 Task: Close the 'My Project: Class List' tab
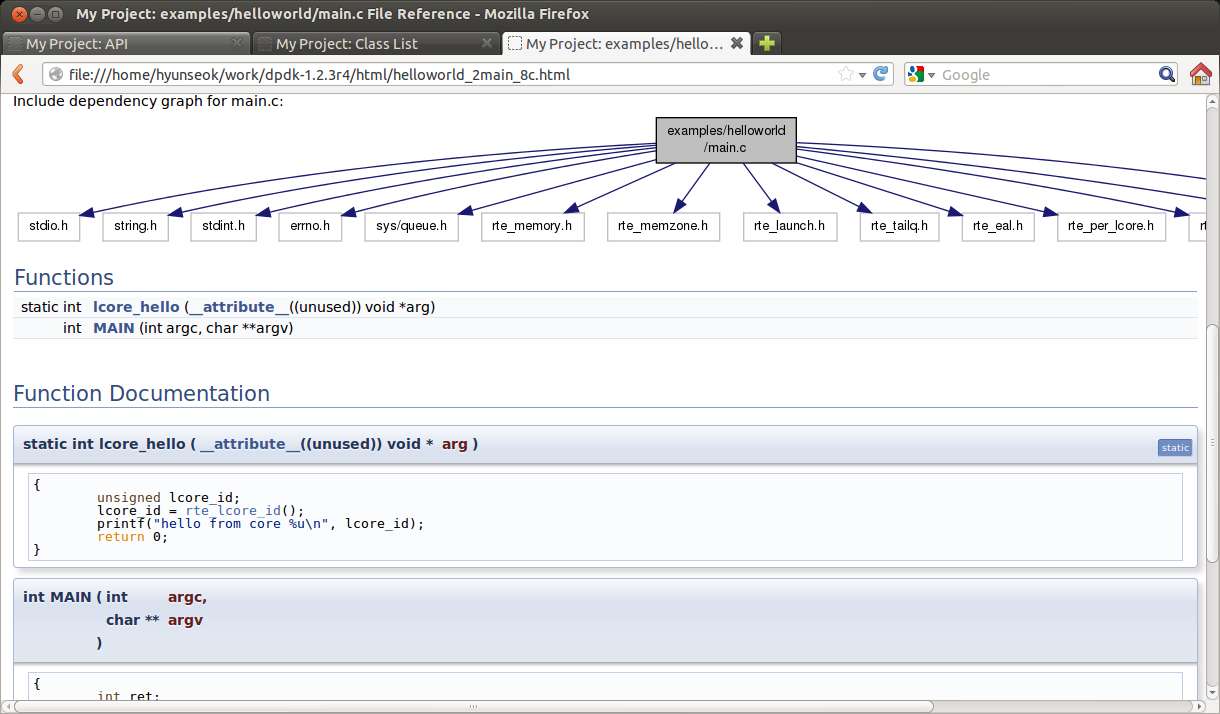(487, 44)
